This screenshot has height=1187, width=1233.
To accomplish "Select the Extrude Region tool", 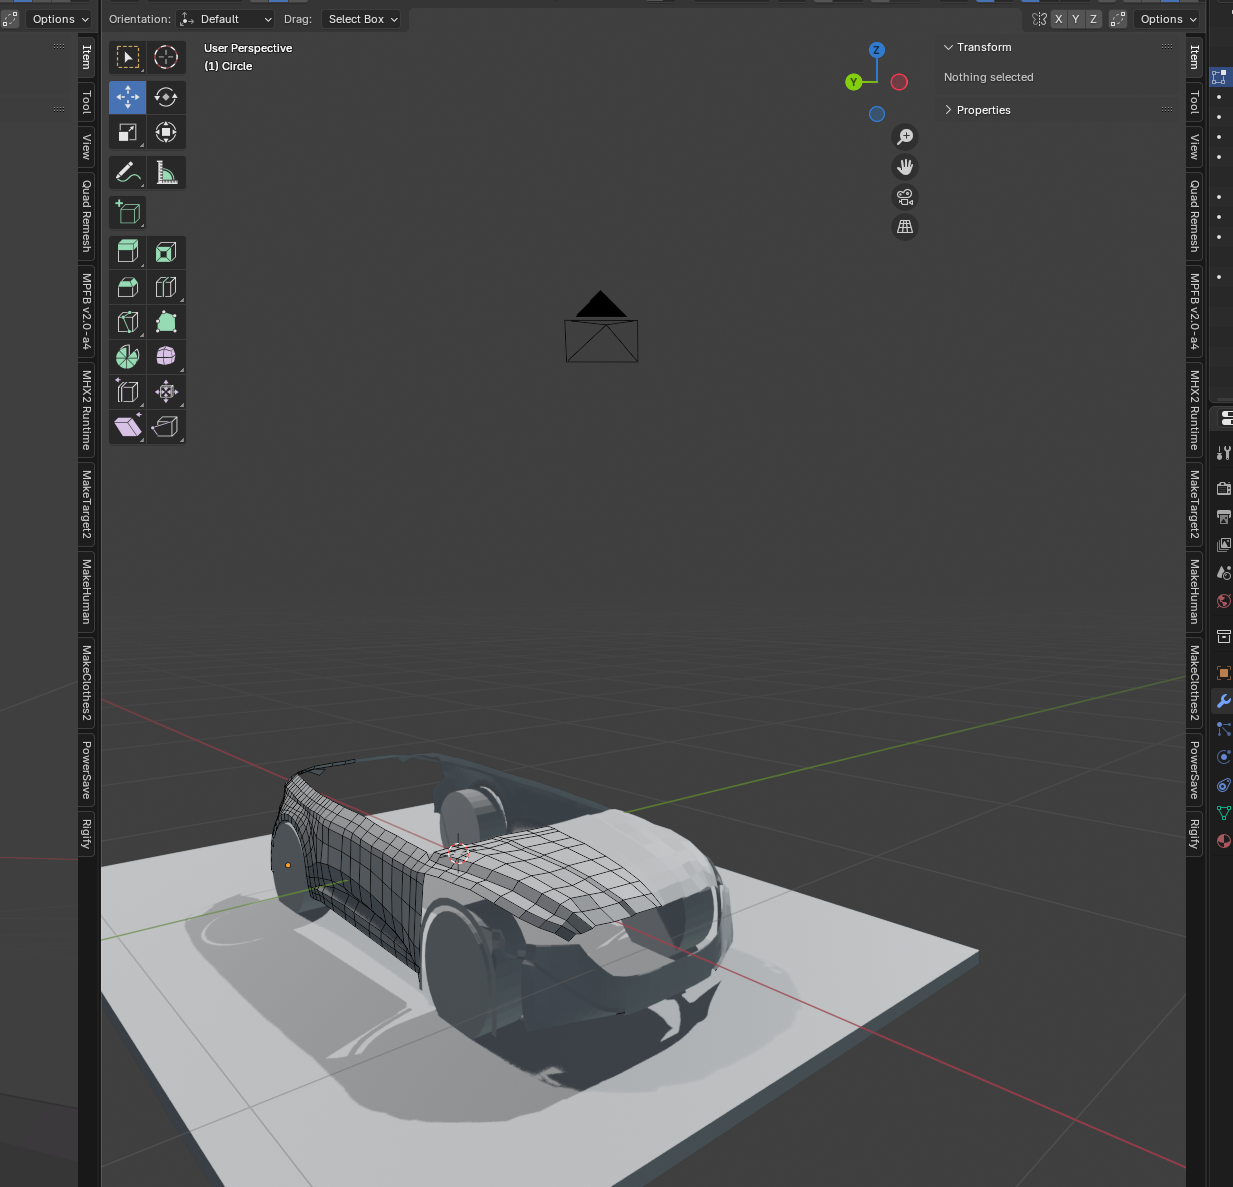I will 127,252.
